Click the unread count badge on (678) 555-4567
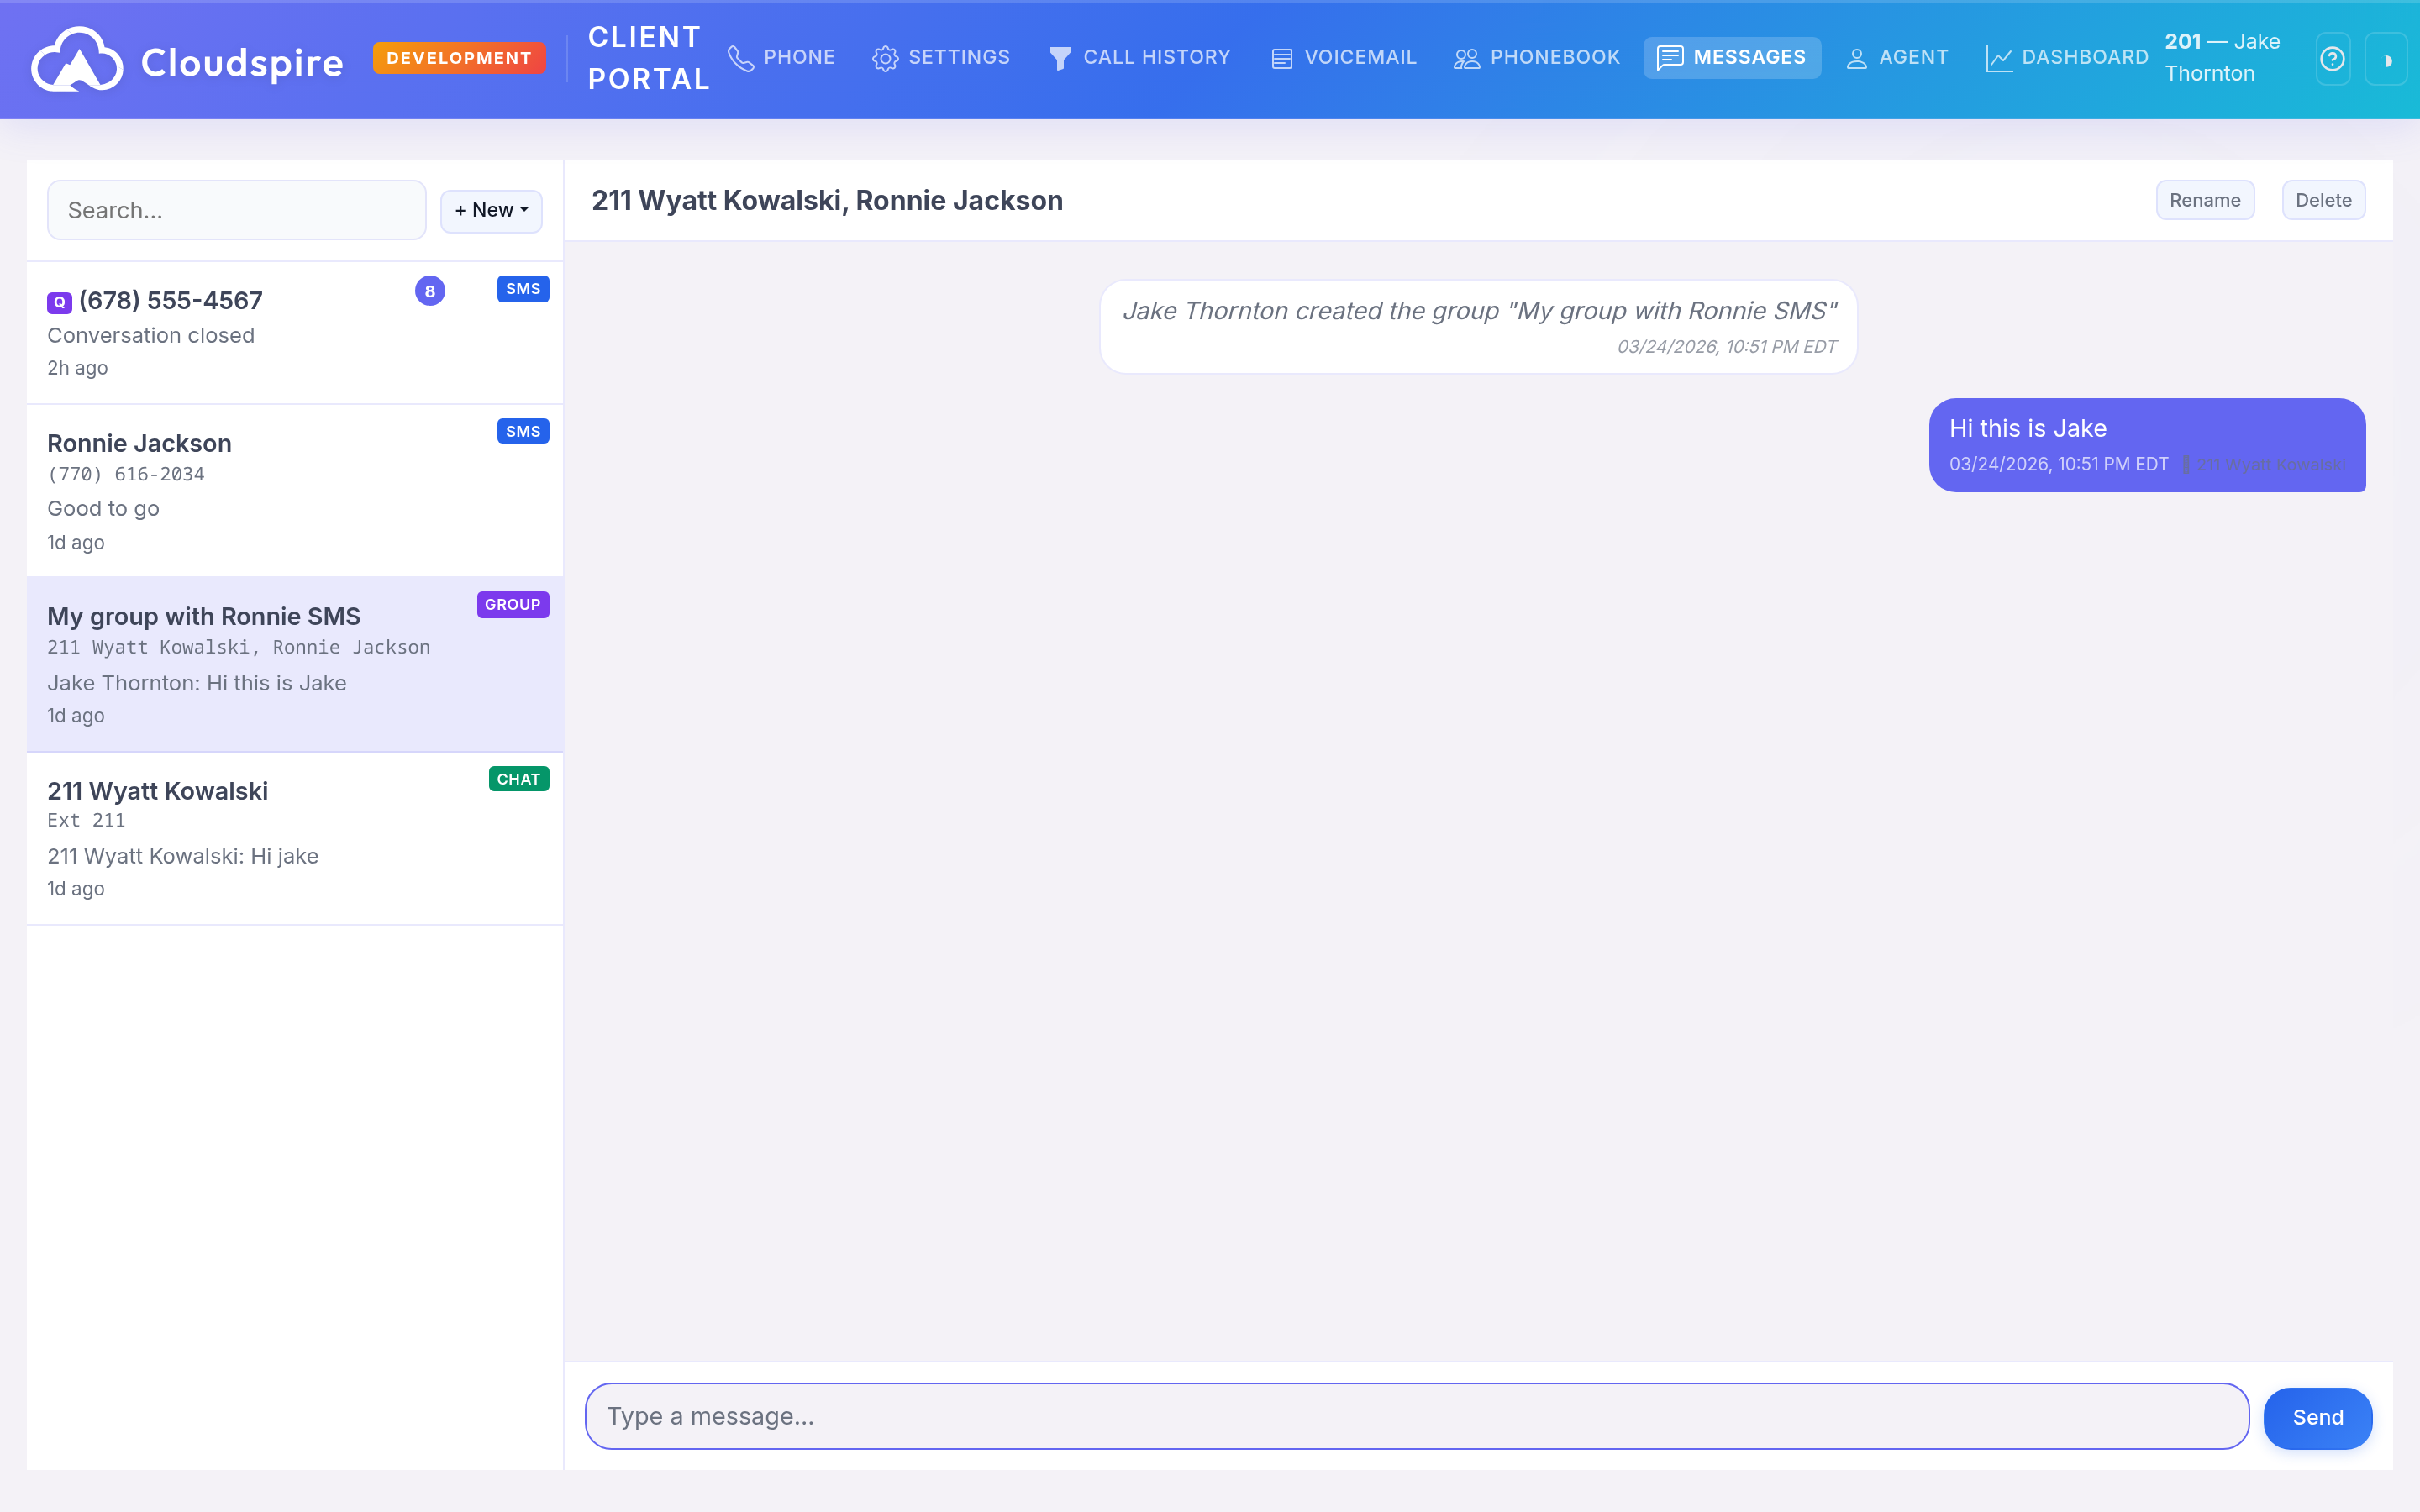 tap(430, 291)
